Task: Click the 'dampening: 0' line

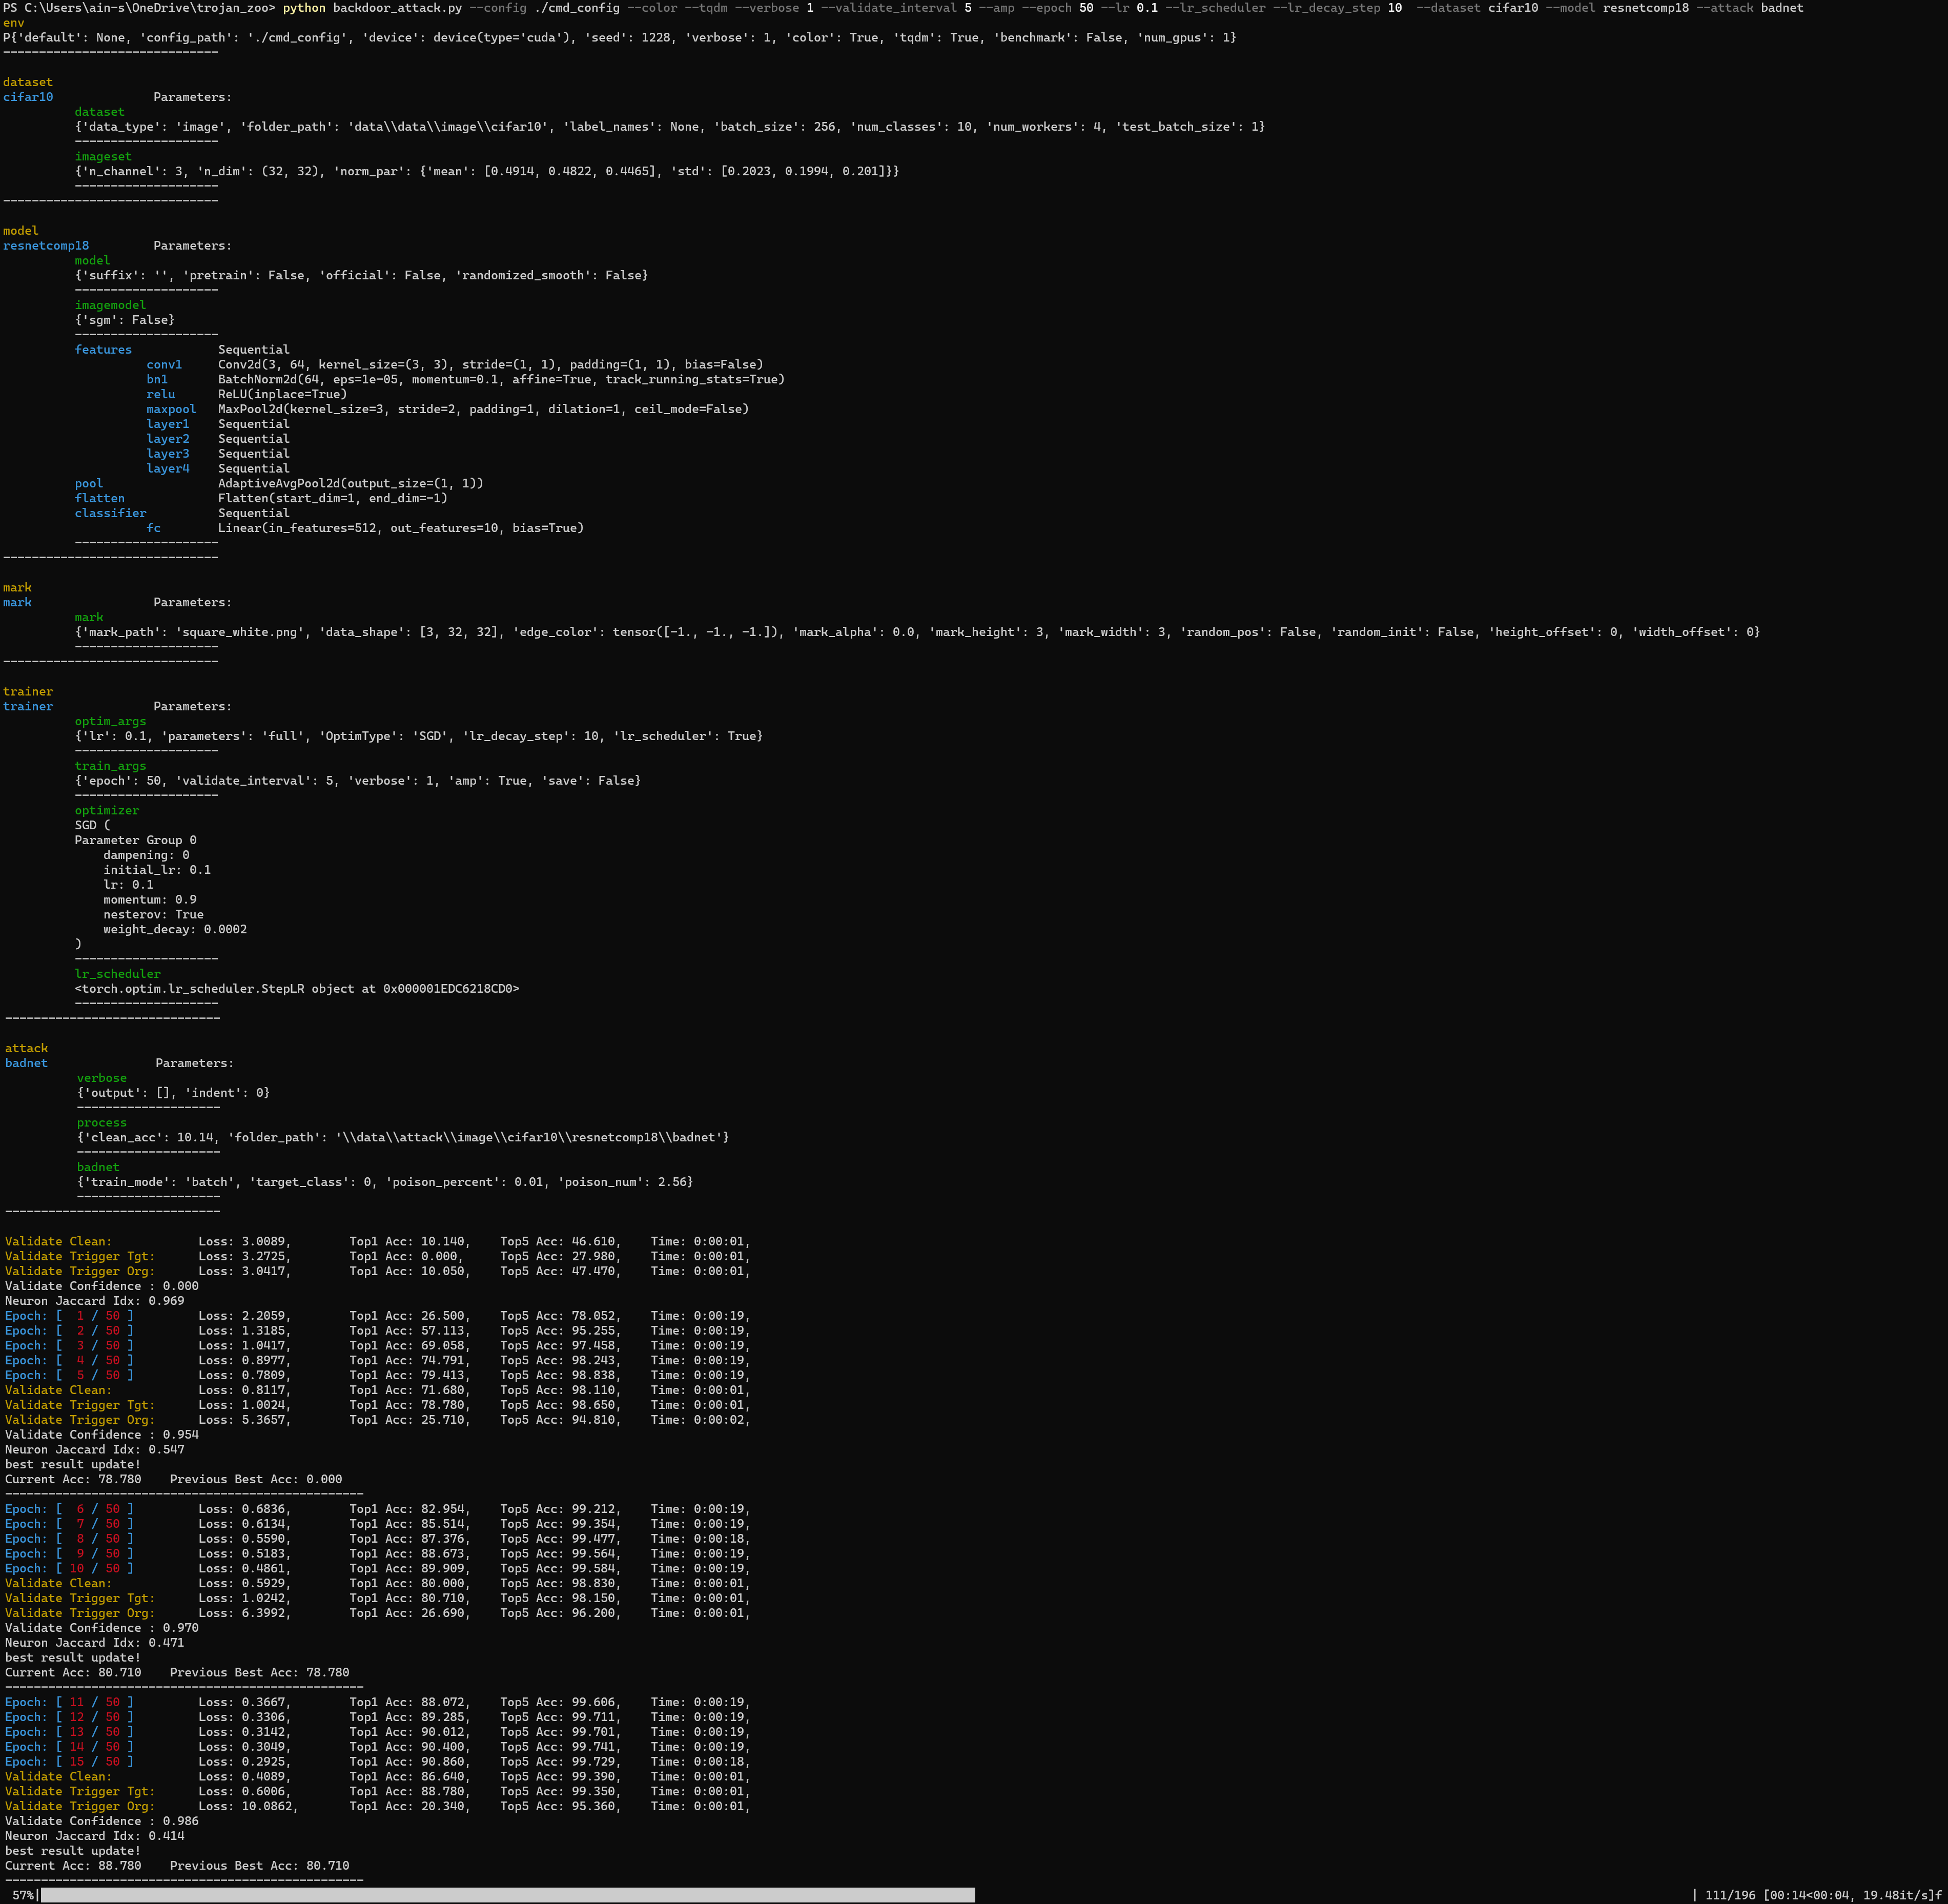Action: (x=146, y=855)
